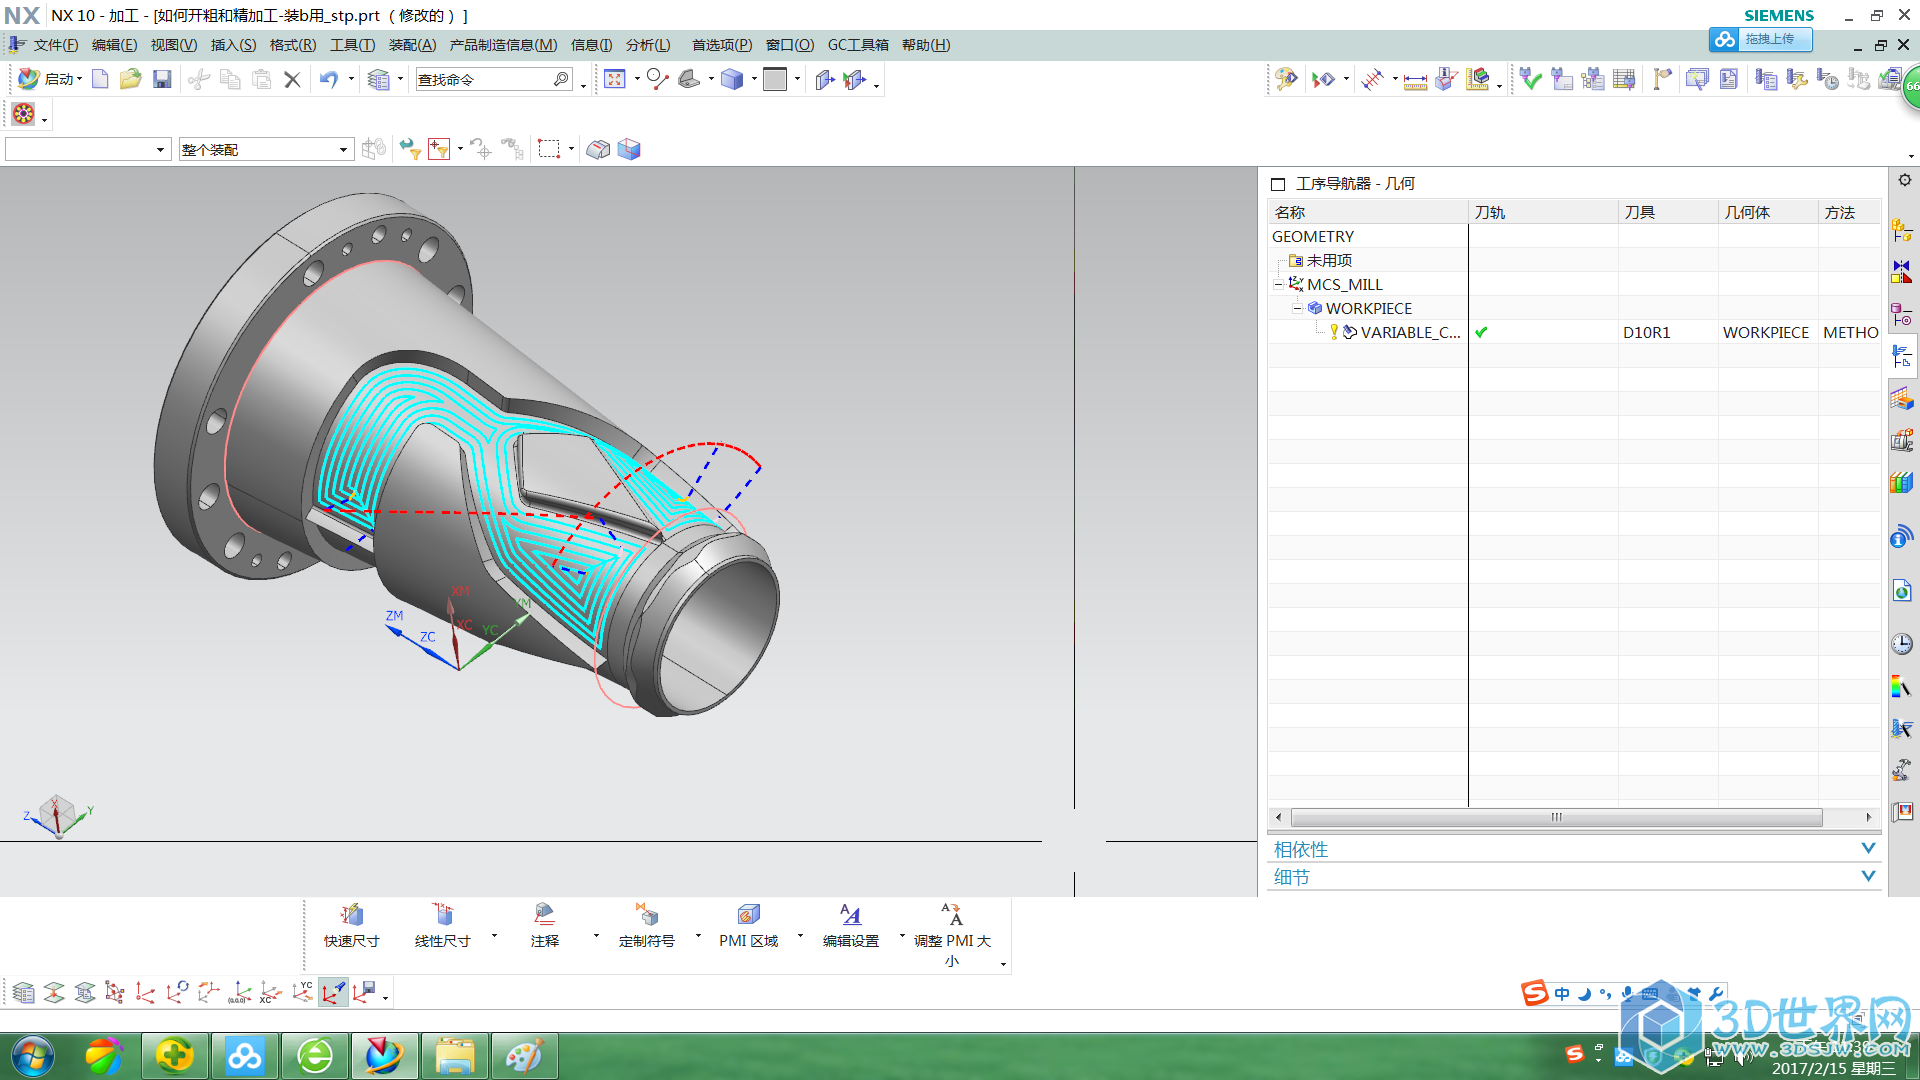Click the 编辑设置 button
The image size is (1920, 1080).
click(851, 926)
